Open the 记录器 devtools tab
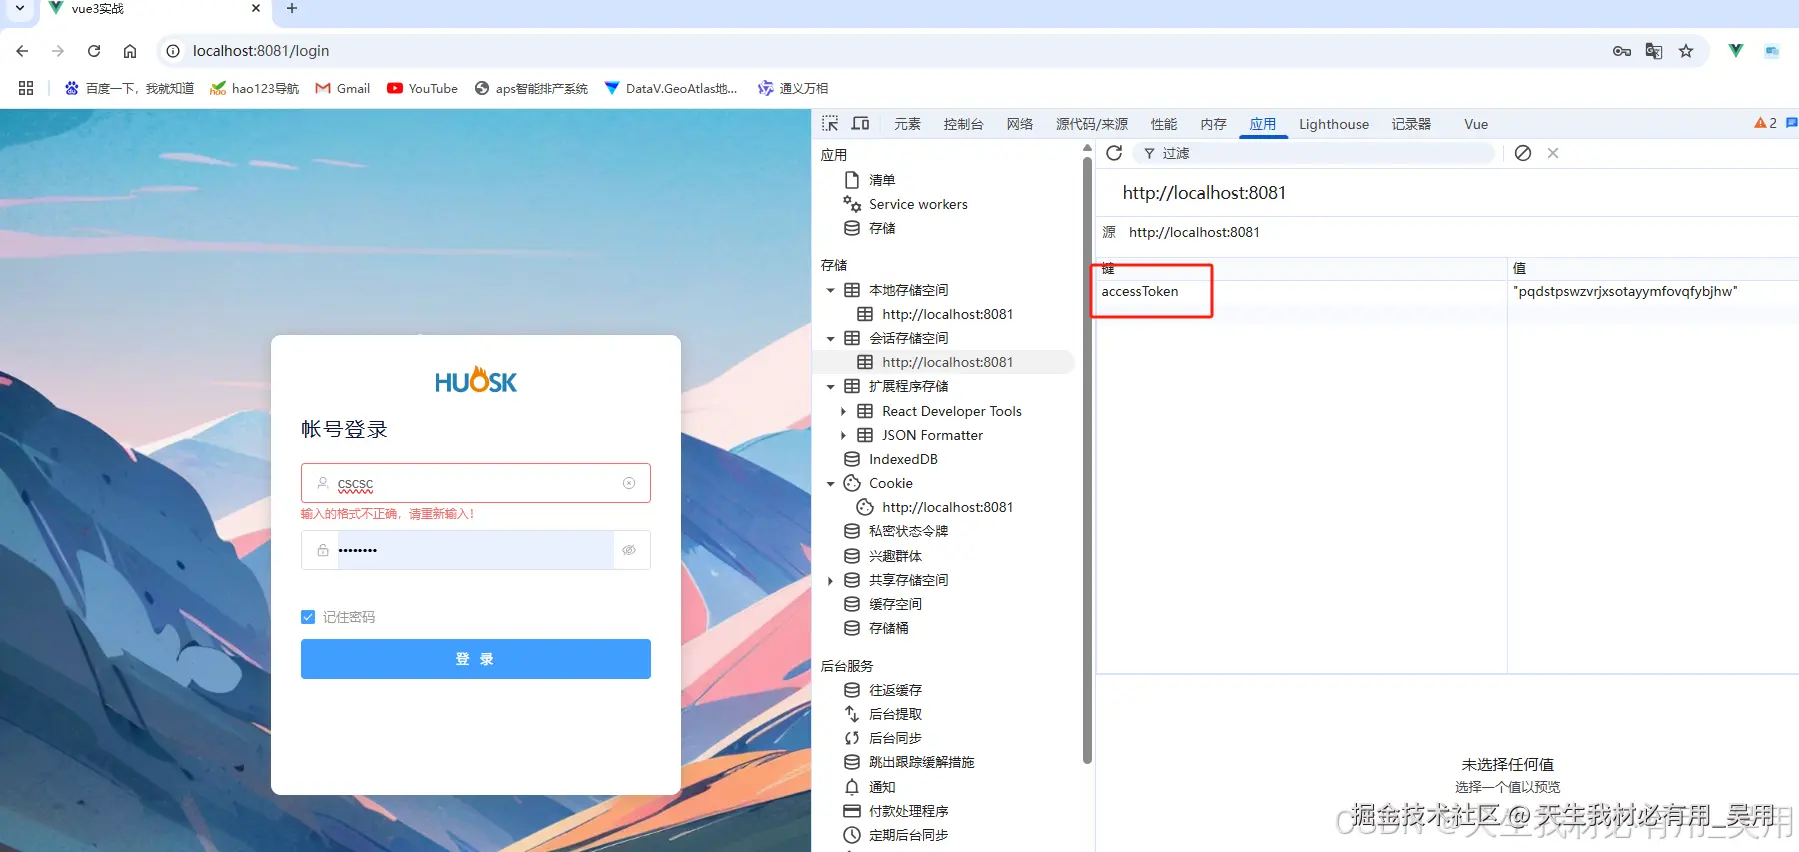 point(1411,124)
